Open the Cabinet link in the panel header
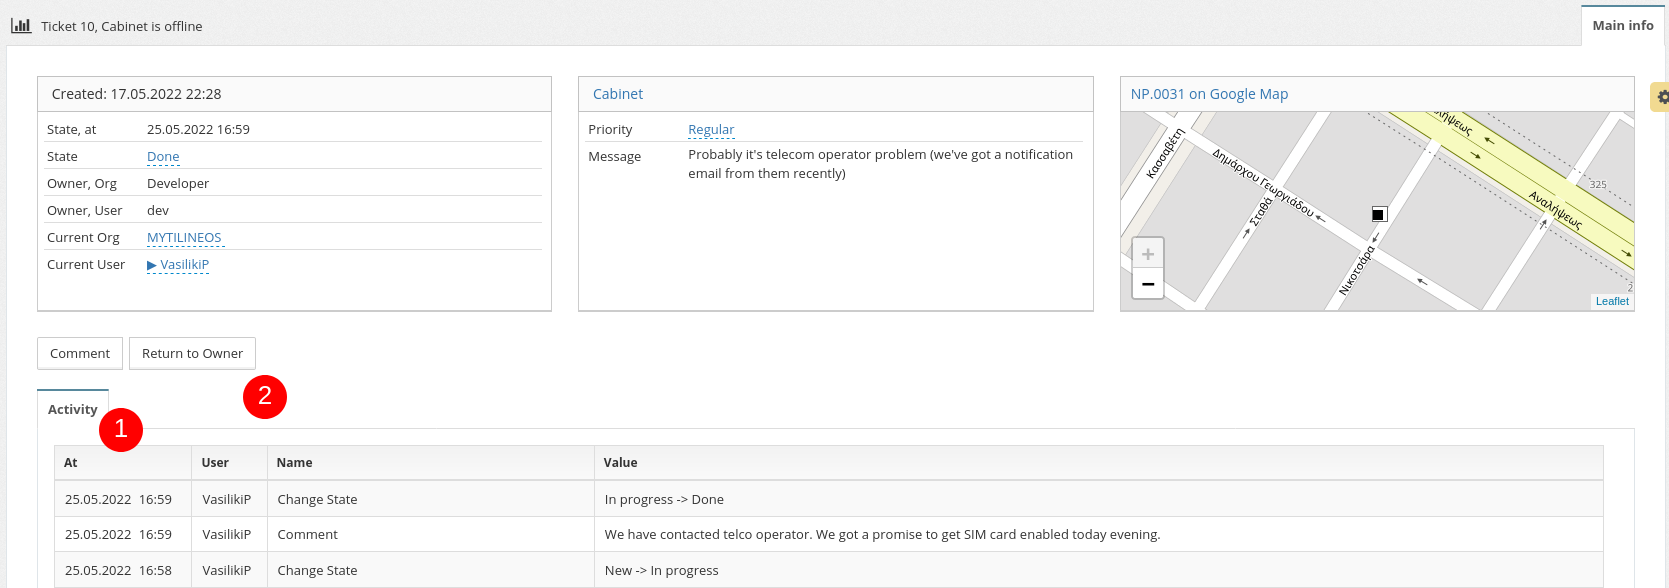Screen dimensions: 1669x588 point(618,94)
